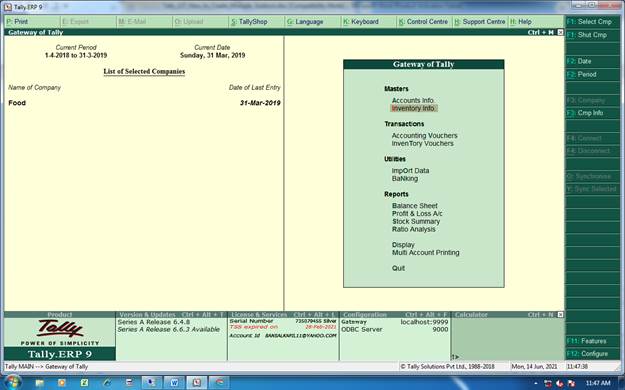Select Accounts Info menu entry
This screenshot has height=390, width=625.
click(413, 100)
